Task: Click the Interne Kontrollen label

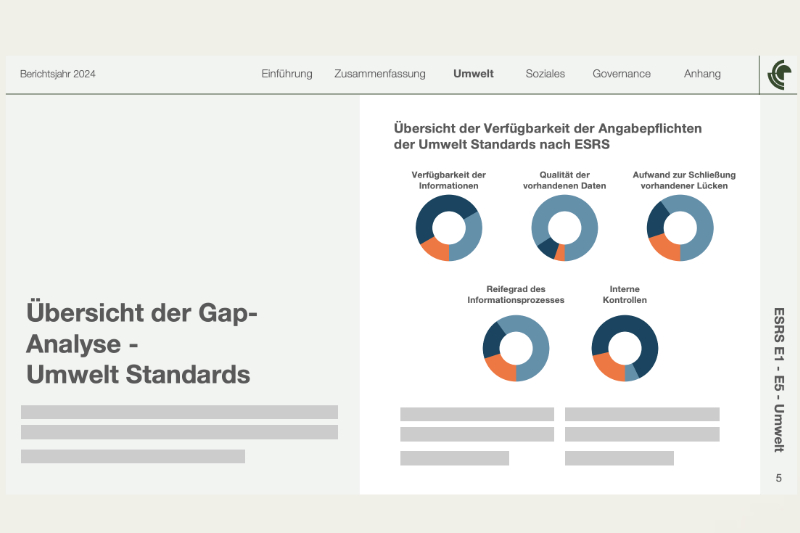Action: click(x=624, y=294)
